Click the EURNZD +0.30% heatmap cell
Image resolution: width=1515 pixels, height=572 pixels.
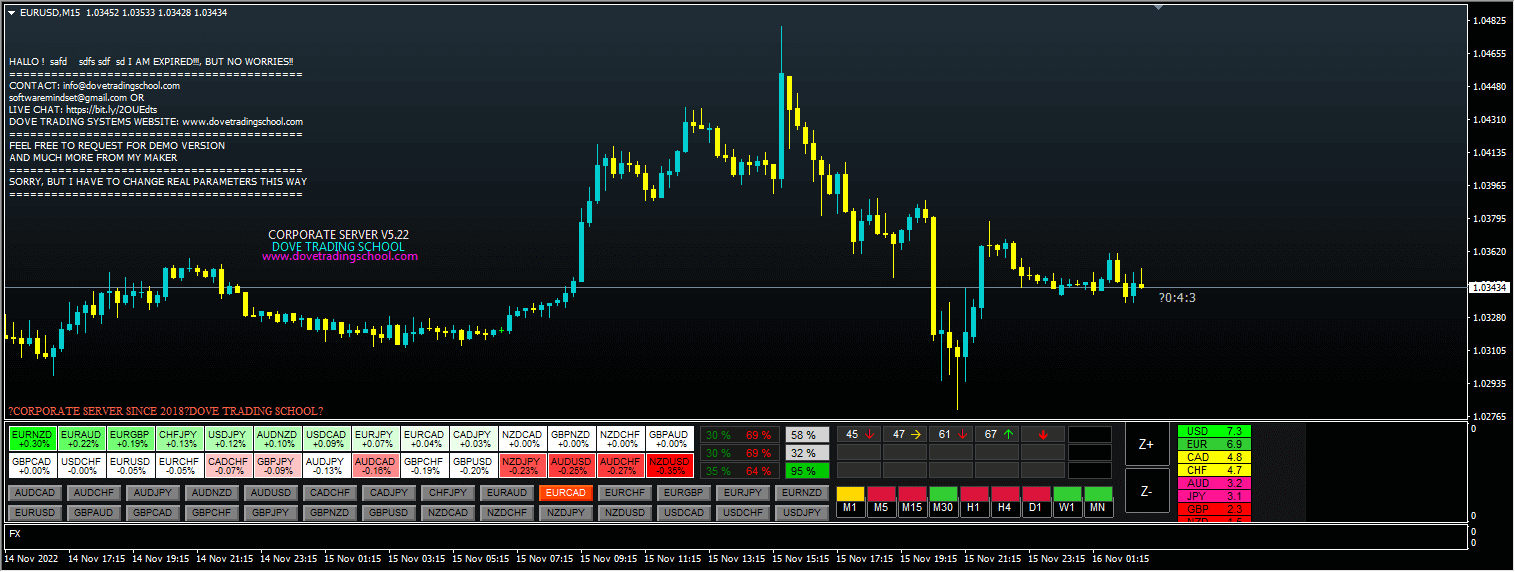point(31,438)
